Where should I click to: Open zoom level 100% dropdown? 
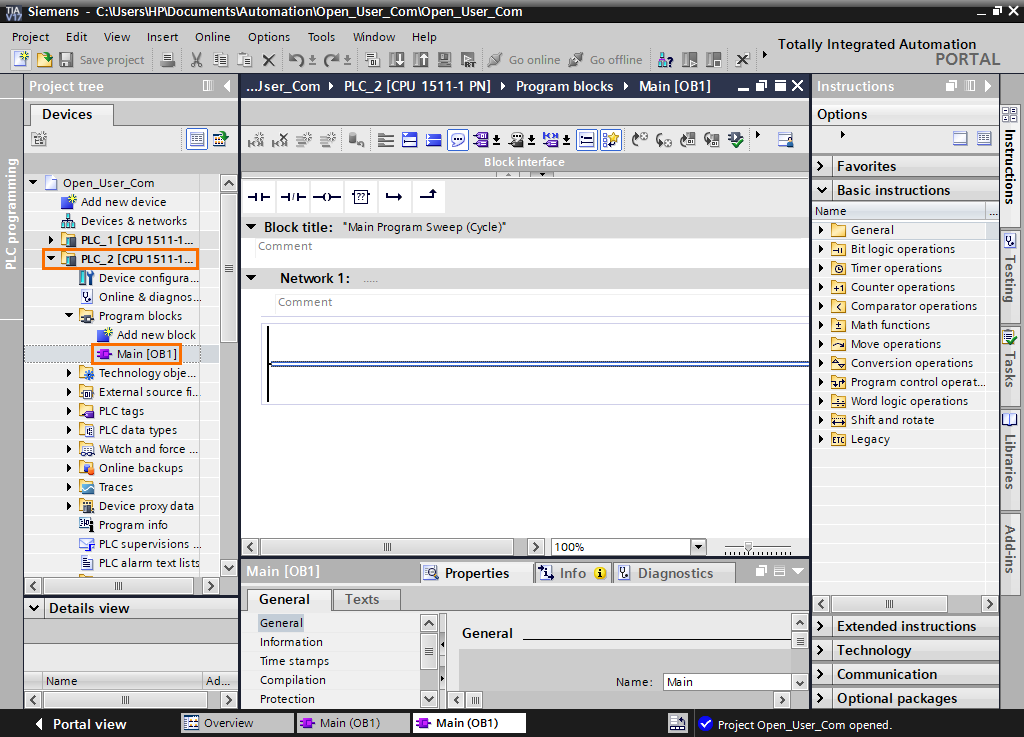(698, 546)
